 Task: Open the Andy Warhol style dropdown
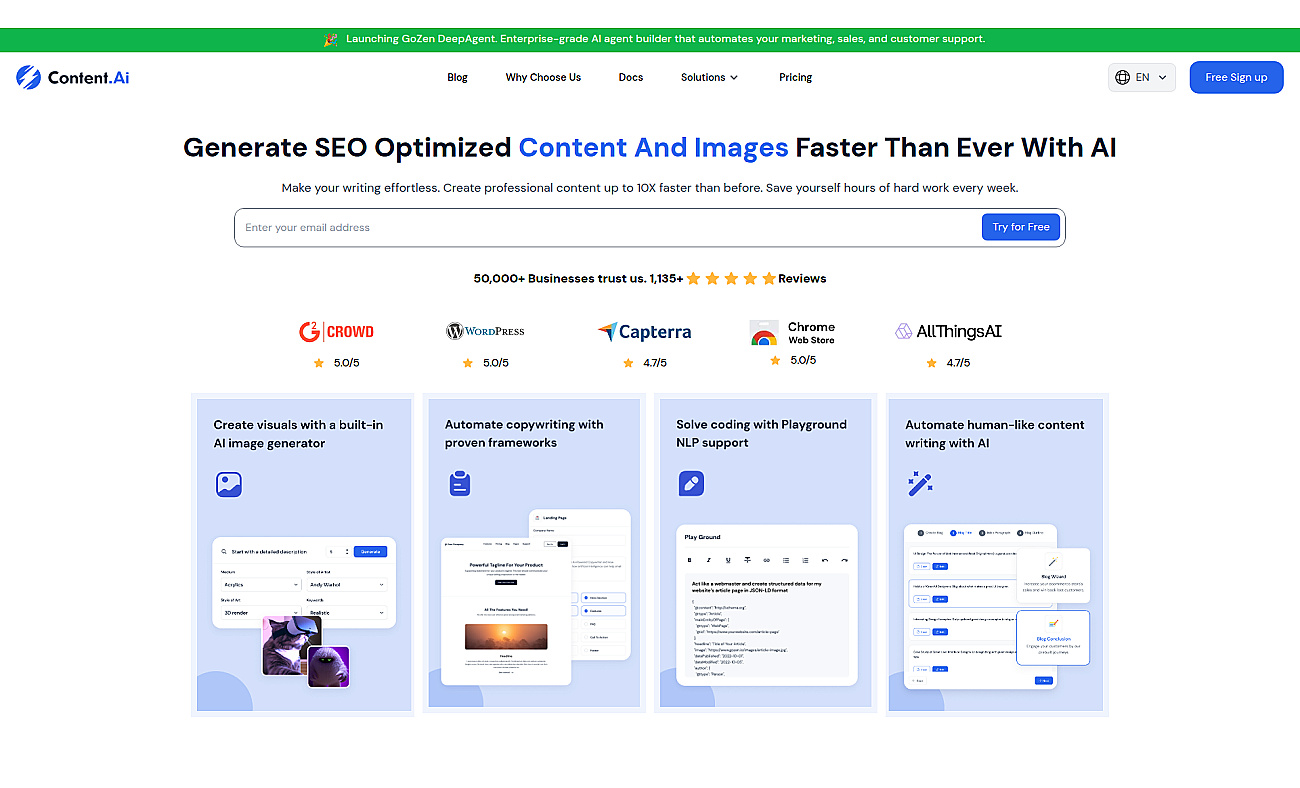(346, 584)
